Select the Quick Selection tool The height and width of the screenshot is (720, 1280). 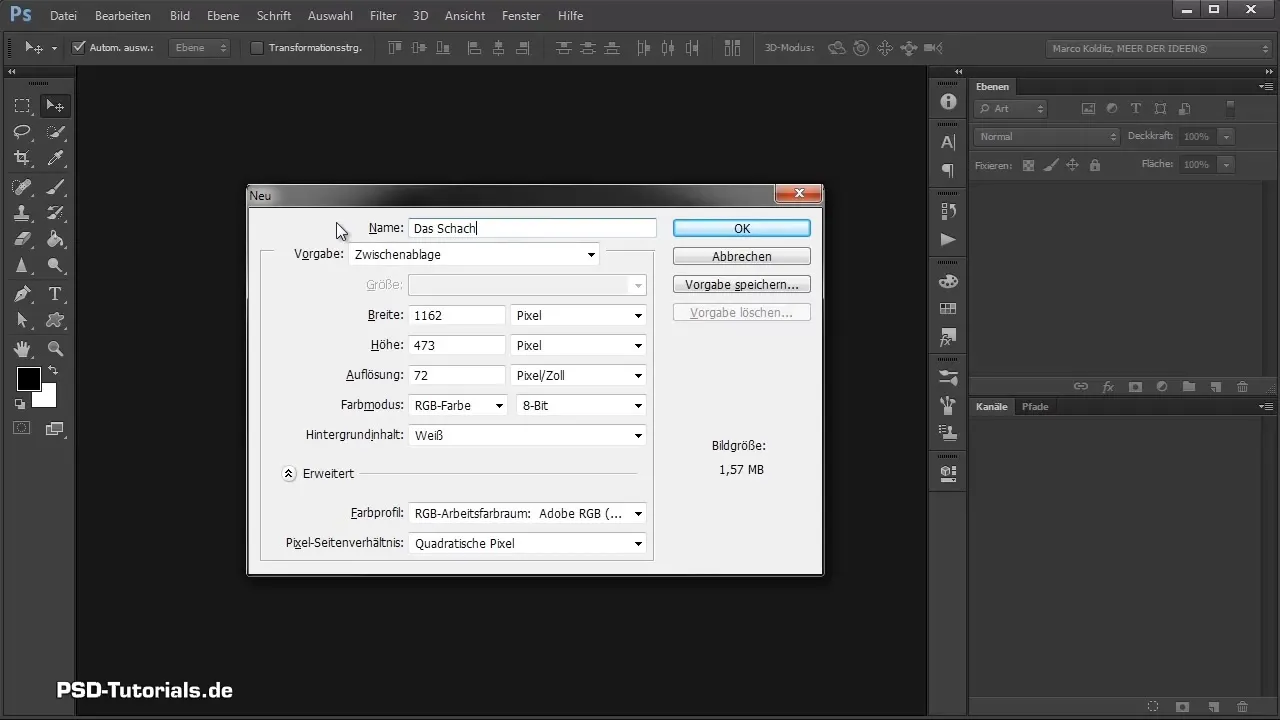(56, 132)
